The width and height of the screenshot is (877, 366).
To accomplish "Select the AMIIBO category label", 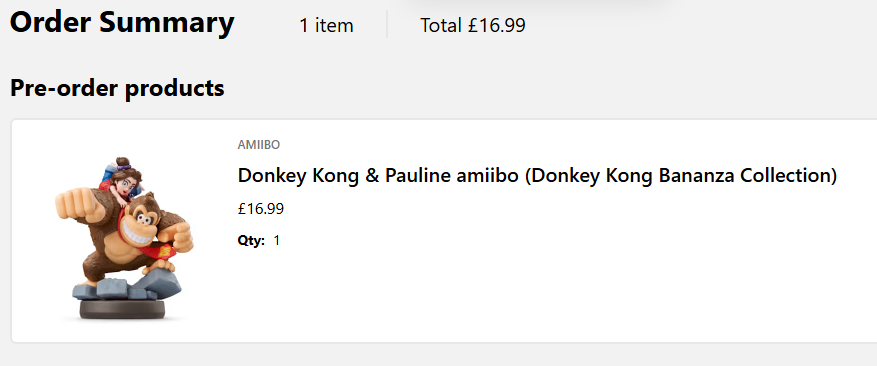I will pyautogui.click(x=258, y=145).
